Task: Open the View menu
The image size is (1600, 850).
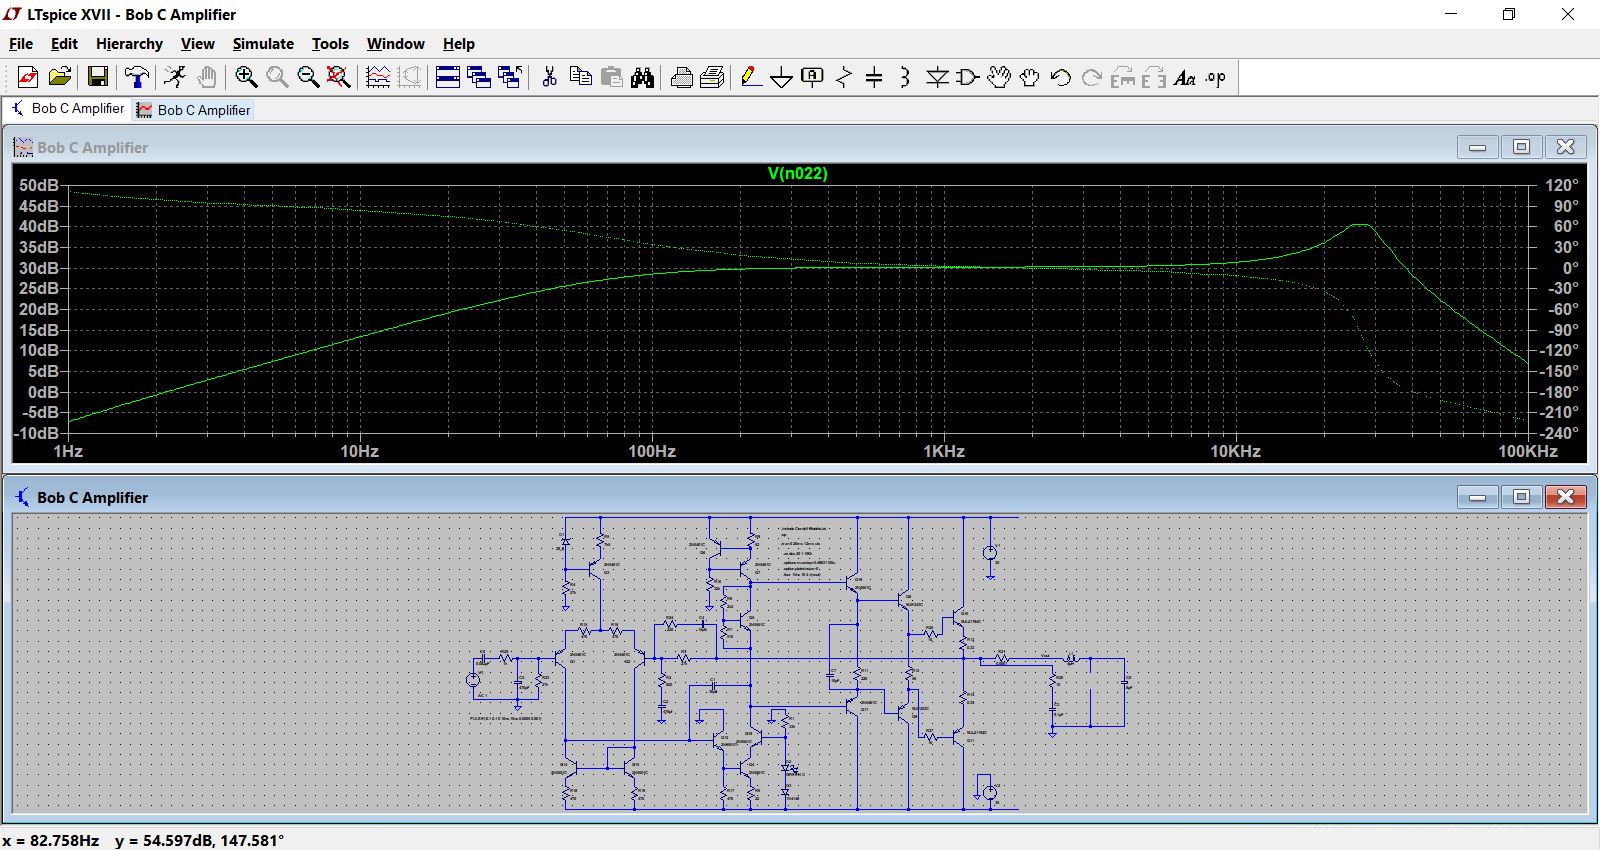Action: click(197, 44)
